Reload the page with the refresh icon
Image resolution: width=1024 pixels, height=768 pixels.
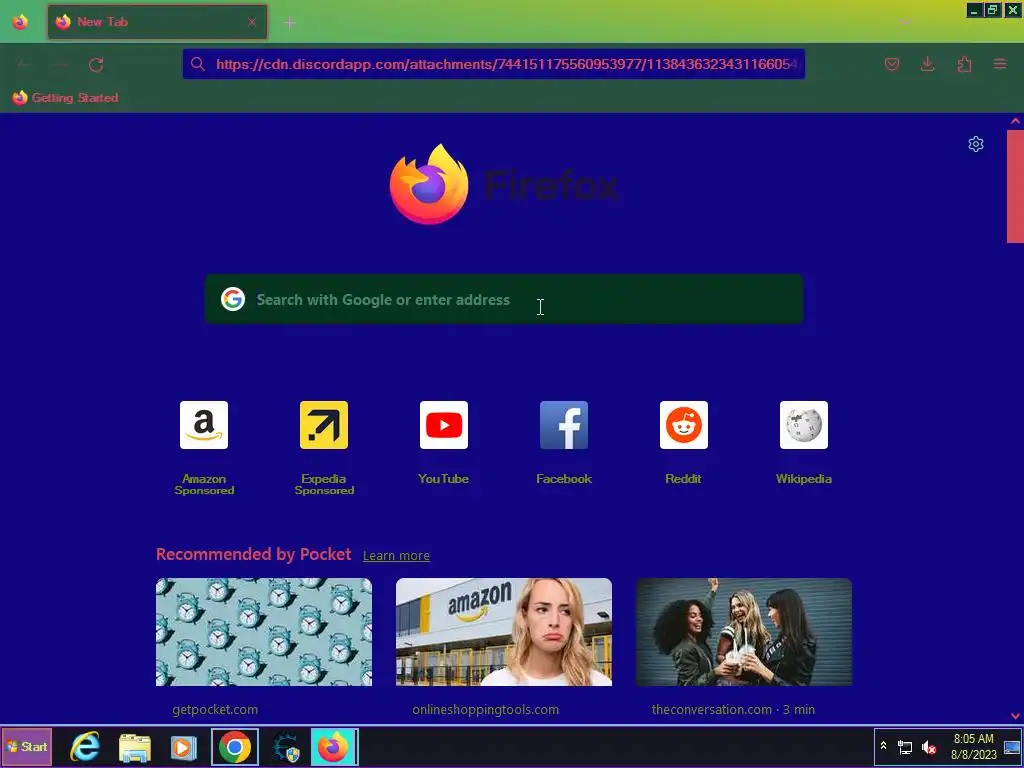pos(96,64)
